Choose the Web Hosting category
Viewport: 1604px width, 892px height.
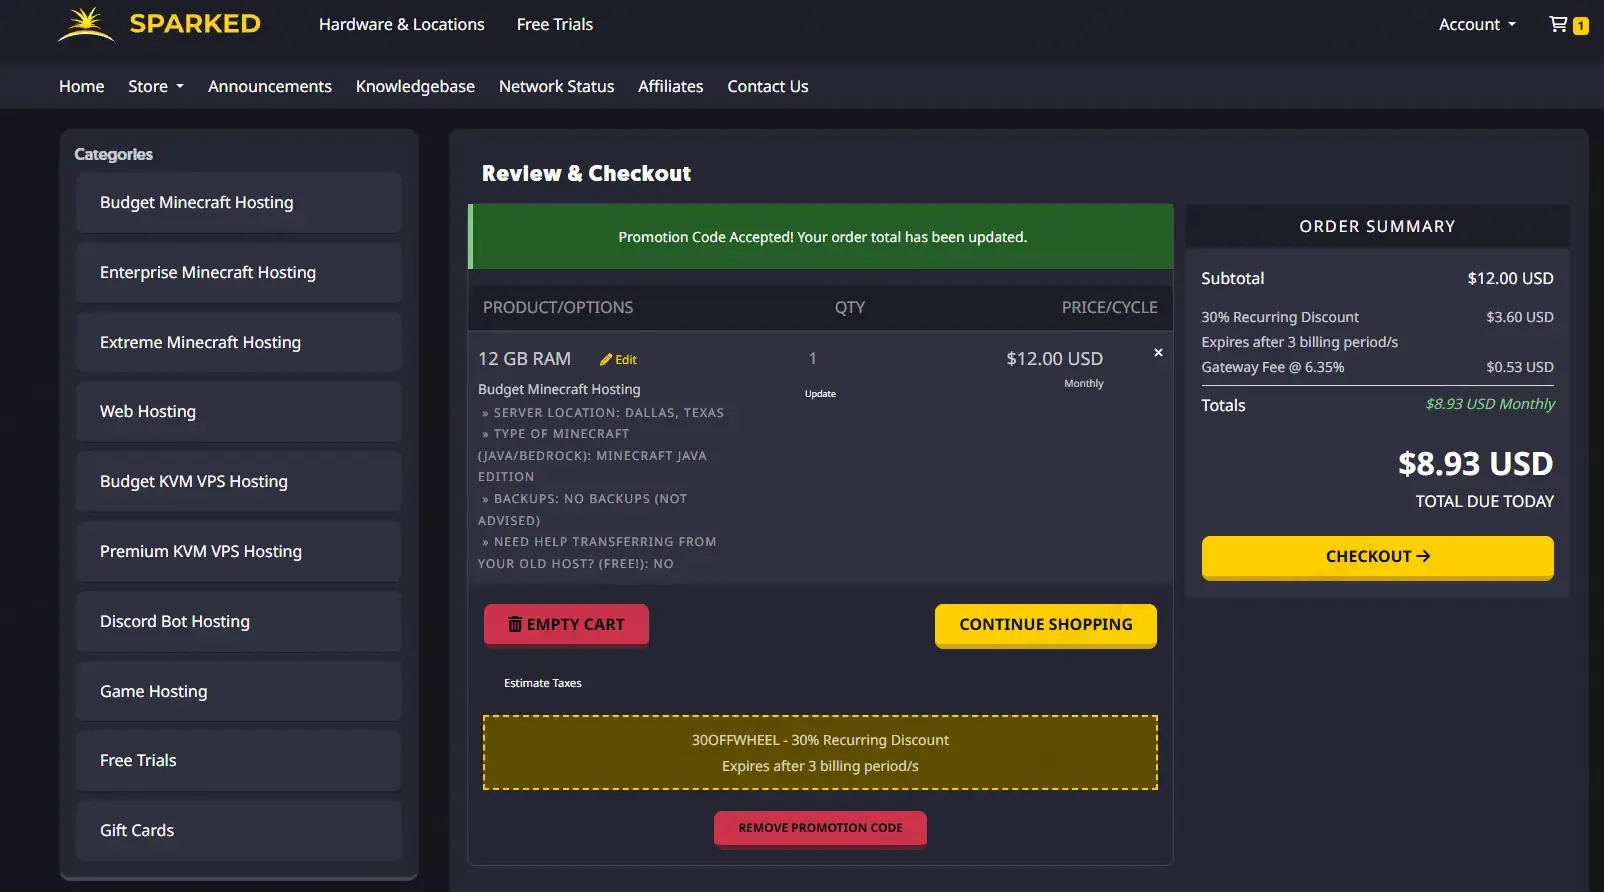pyautogui.click(x=239, y=411)
